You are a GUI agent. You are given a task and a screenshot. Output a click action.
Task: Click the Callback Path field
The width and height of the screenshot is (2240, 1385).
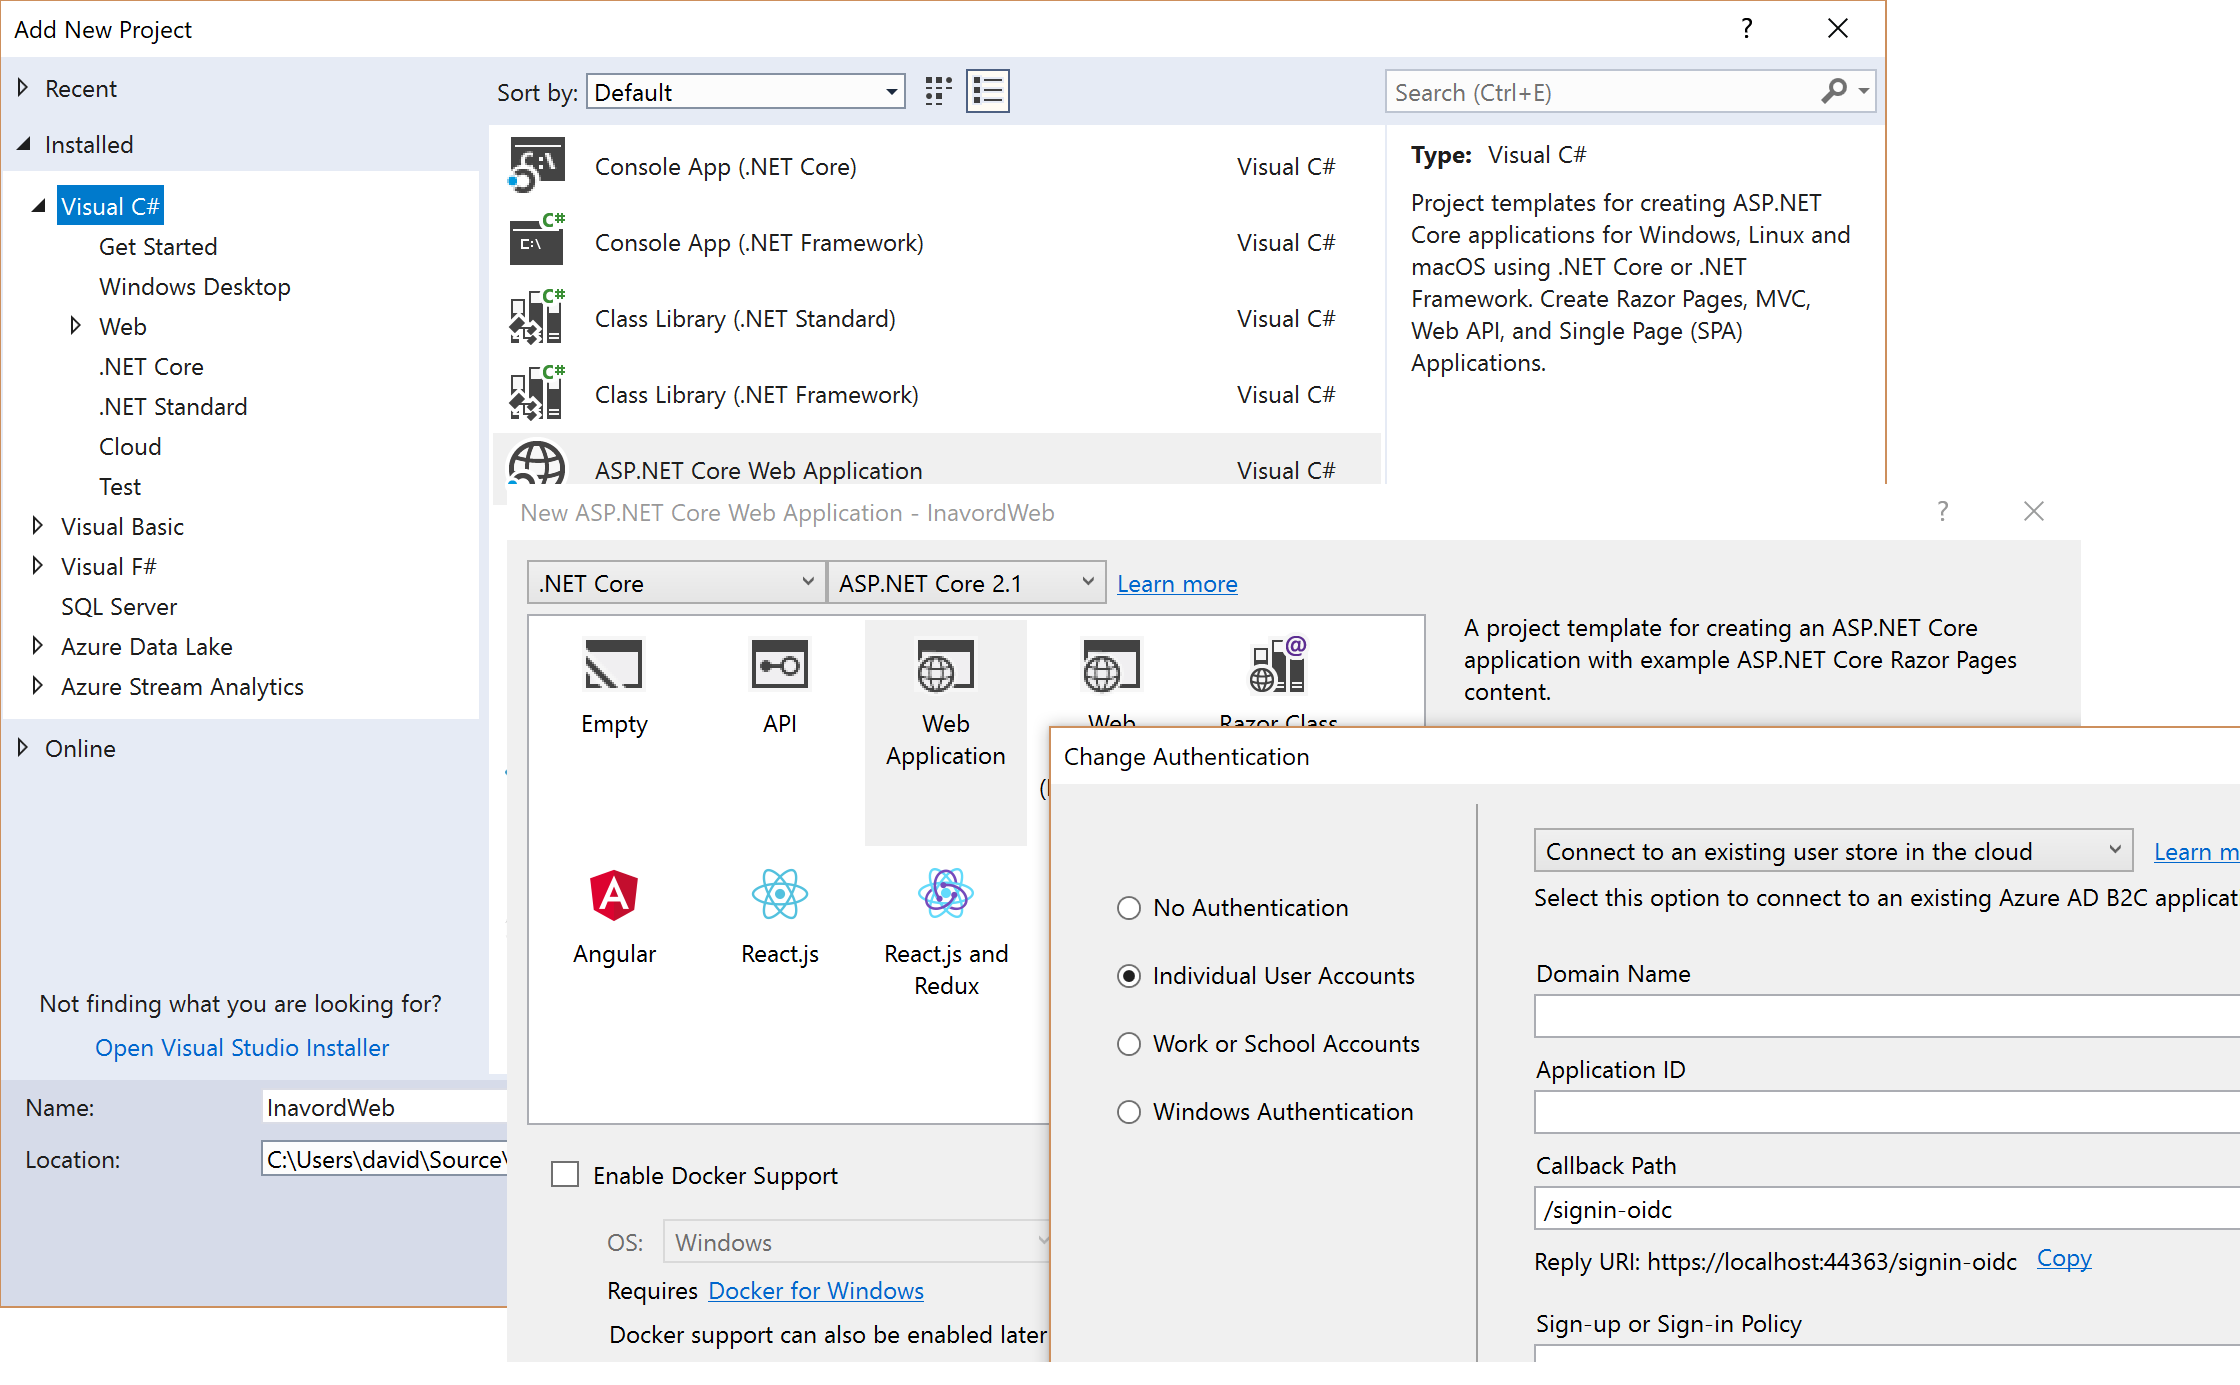pos(1887,1208)
